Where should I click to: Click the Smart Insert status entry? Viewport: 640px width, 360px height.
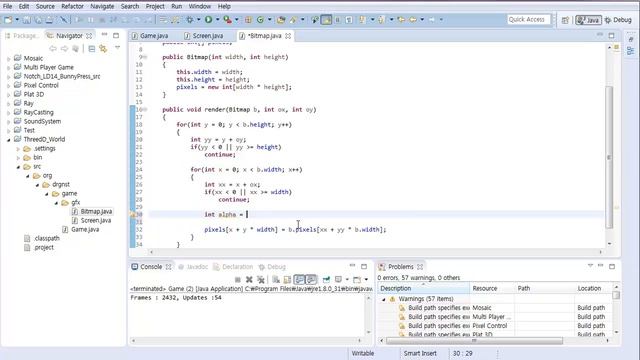(420, 353)
